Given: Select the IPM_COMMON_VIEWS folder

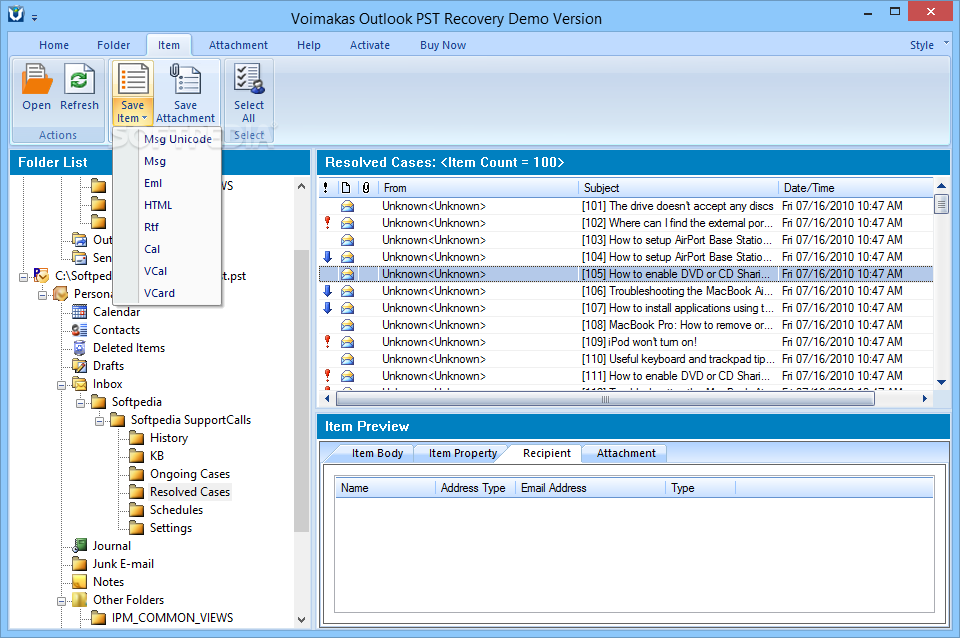Looking at the screenshot, I should click(172, 618).
